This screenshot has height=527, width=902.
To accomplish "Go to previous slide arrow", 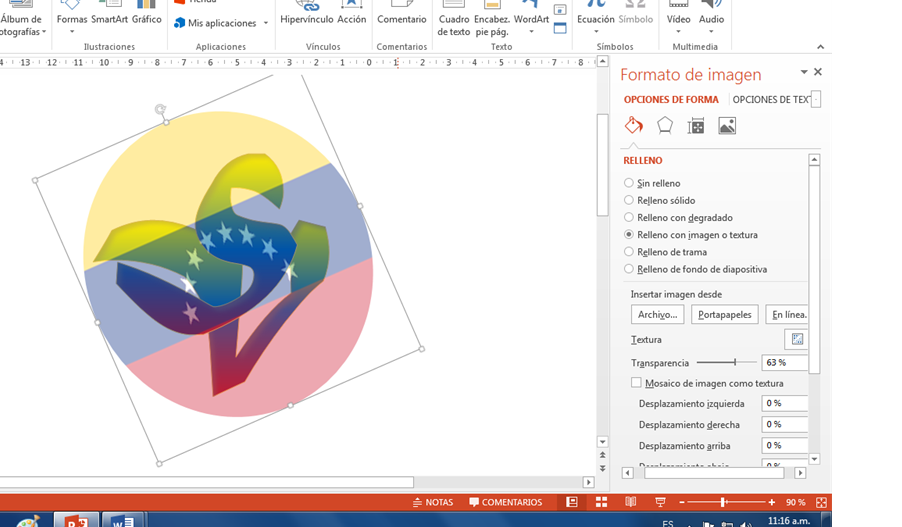I will pyautogui.click(x=602, y=455).
